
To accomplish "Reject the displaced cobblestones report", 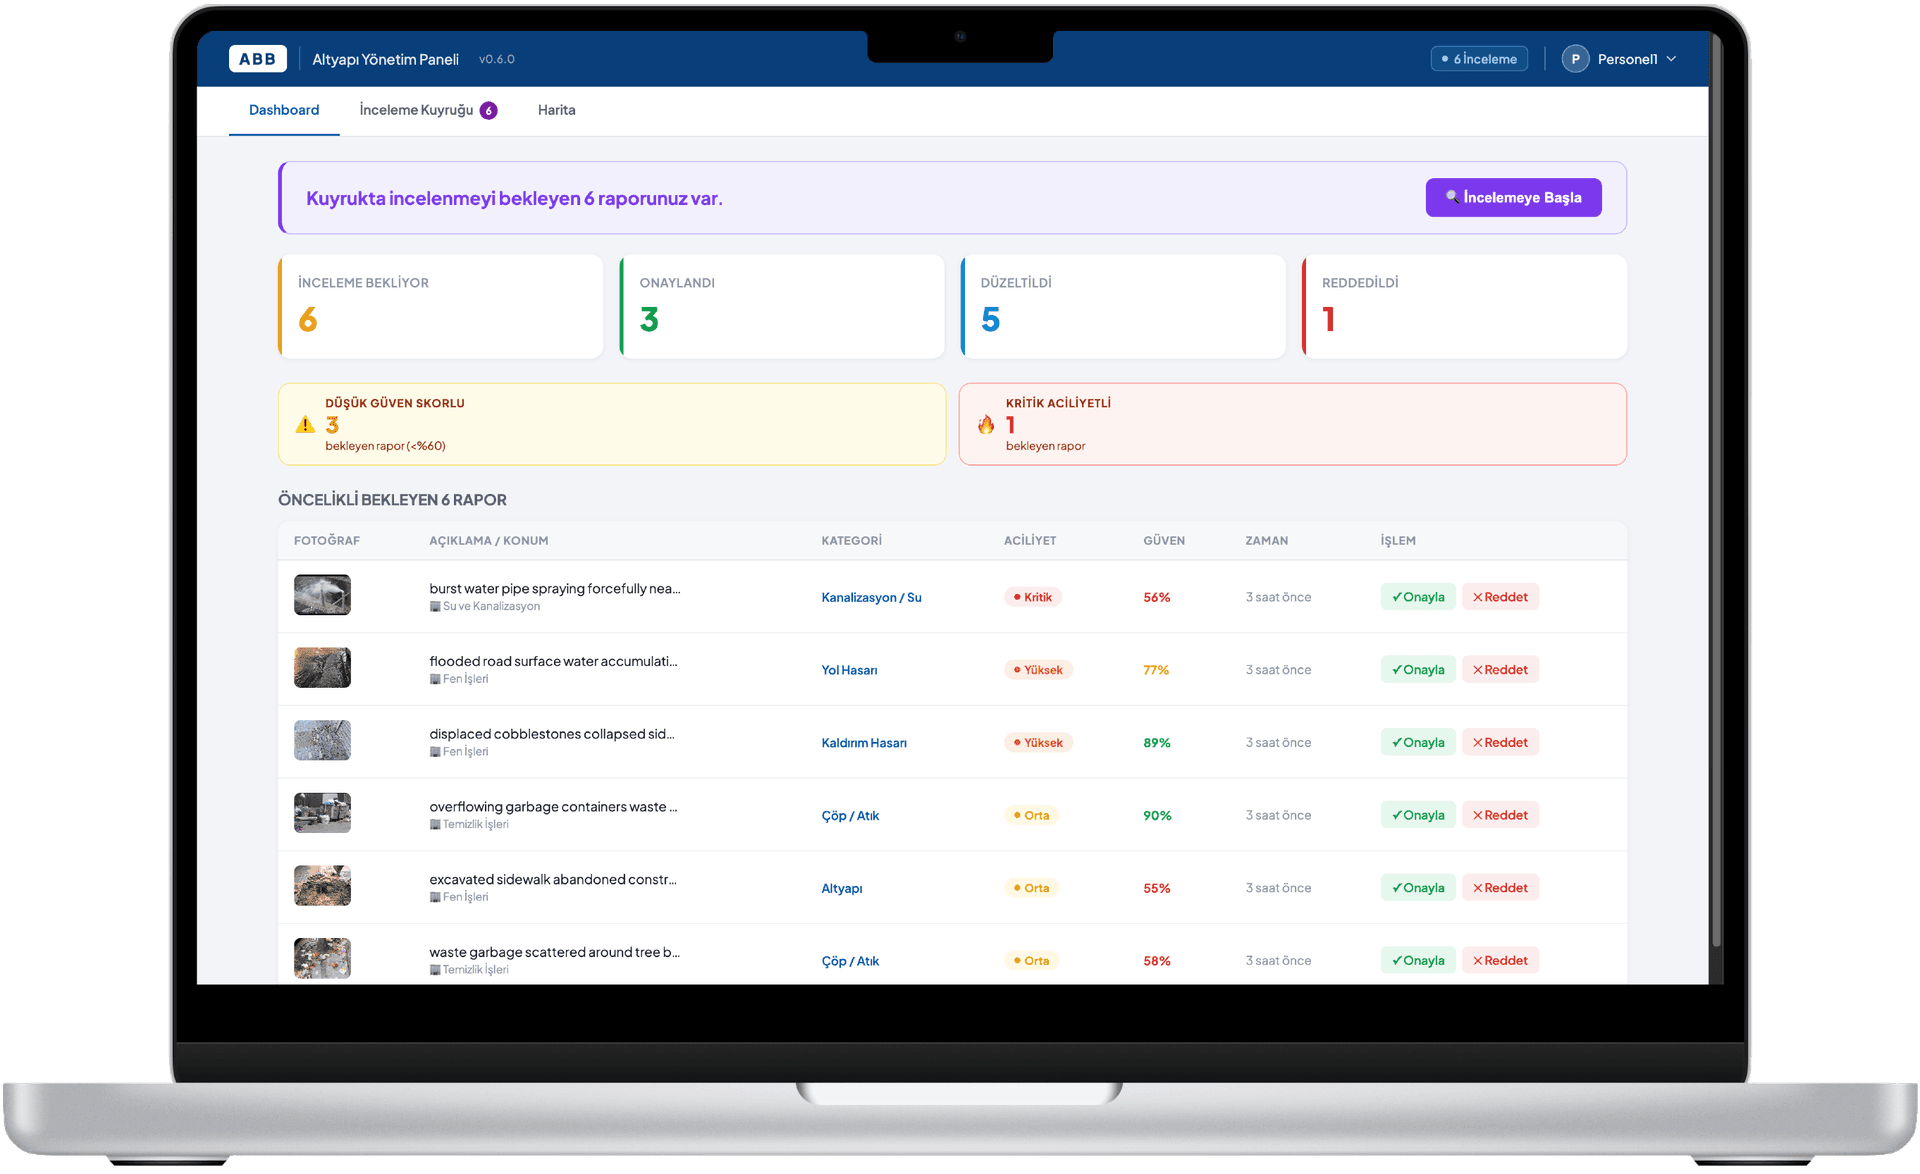I will pyautogui.click(x=1500, y=742).
